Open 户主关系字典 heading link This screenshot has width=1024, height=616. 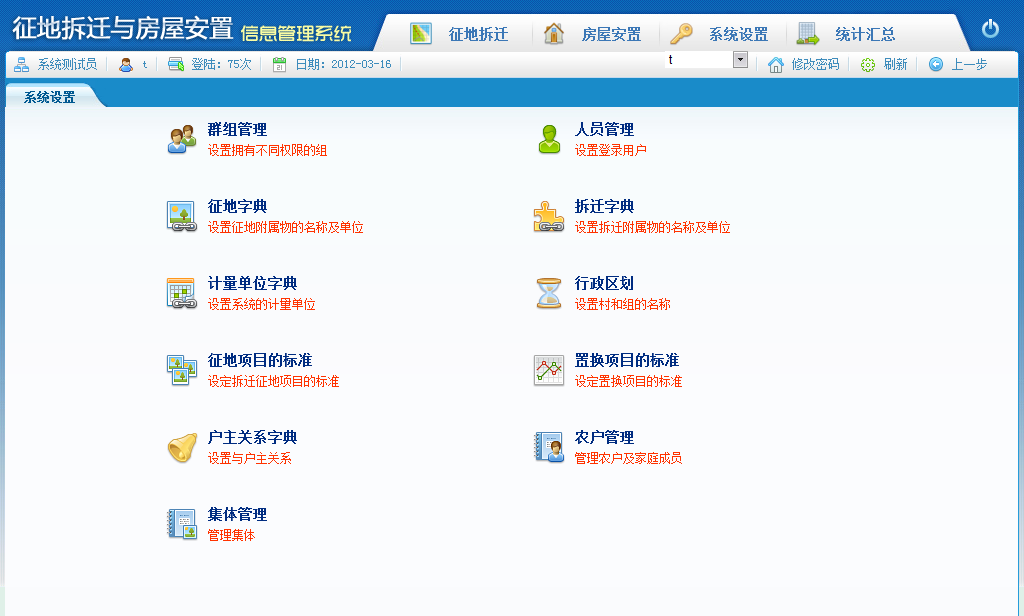tap(252, 438)
